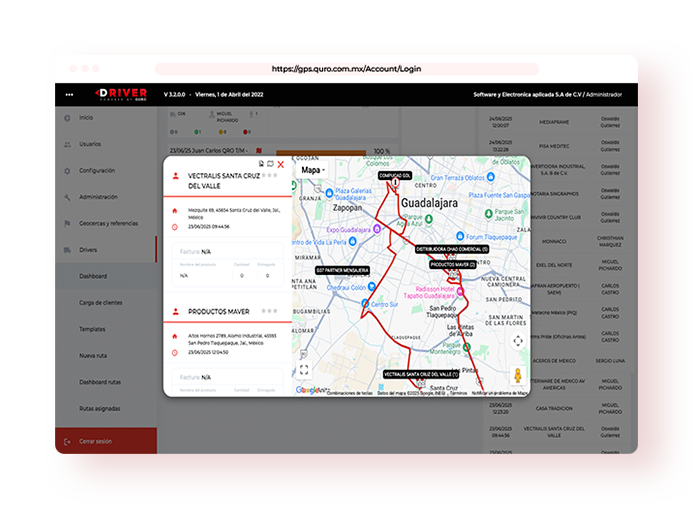Click home icon next to Mezquite 69 address
The height and width of the screenshot is (509, 693).
click(x=175, y=211)
